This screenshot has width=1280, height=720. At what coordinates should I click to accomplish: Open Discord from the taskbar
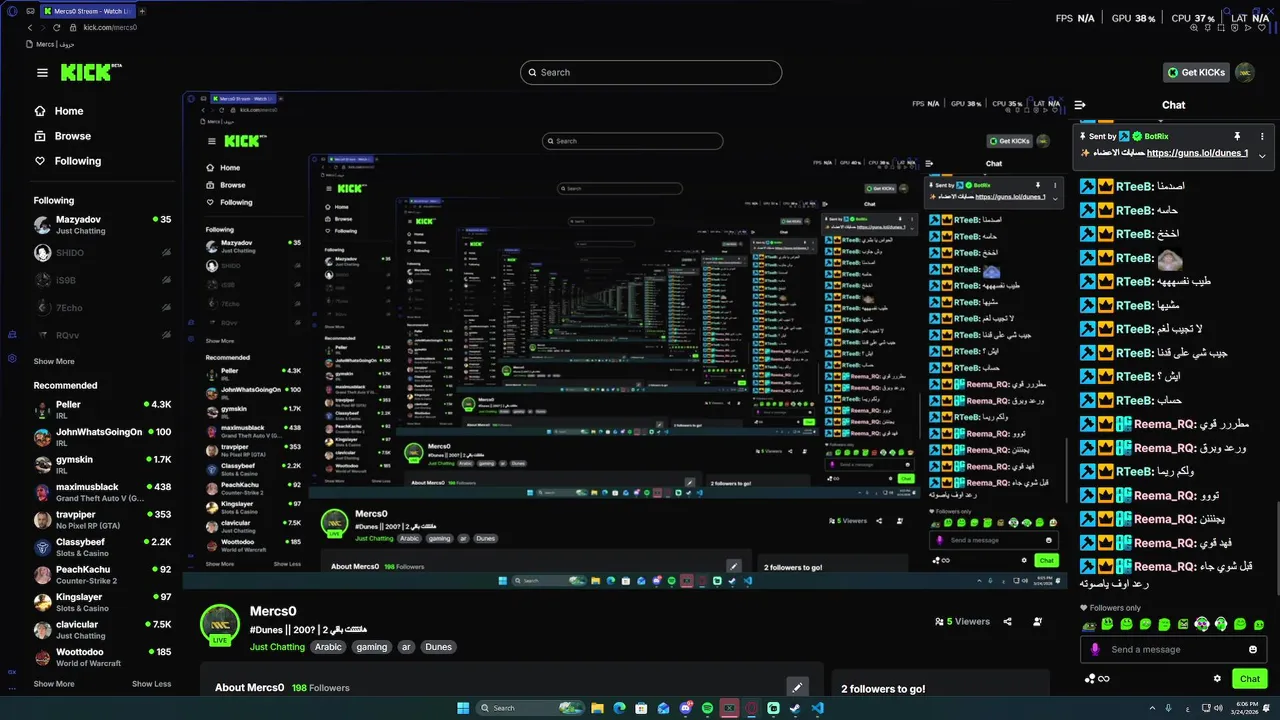click(685, 708)
